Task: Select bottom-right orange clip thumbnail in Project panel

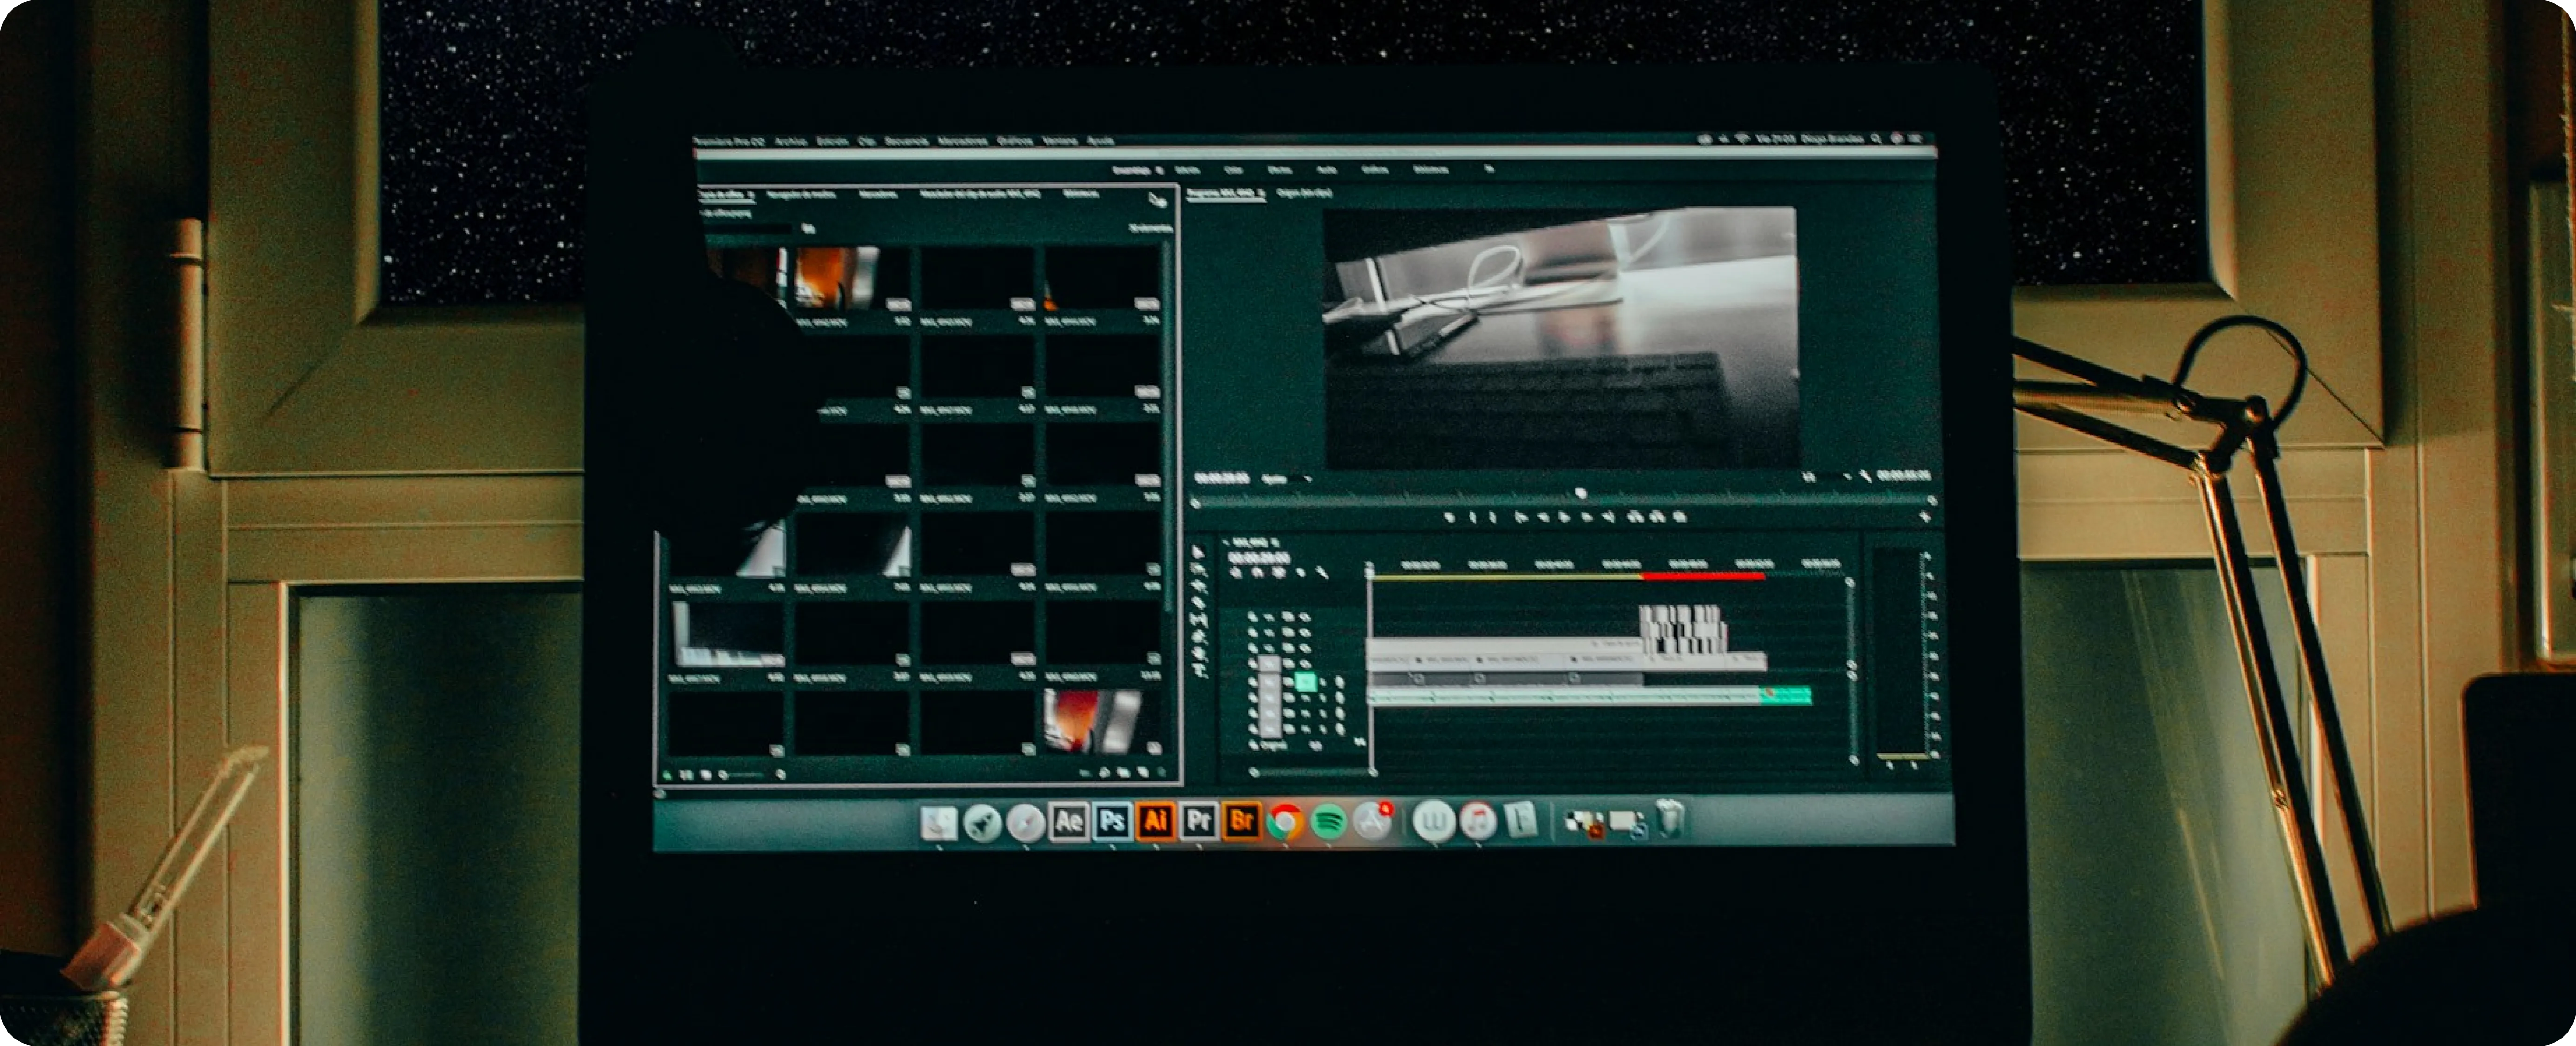Action: pyautogui.click(x=1095, y=720)
